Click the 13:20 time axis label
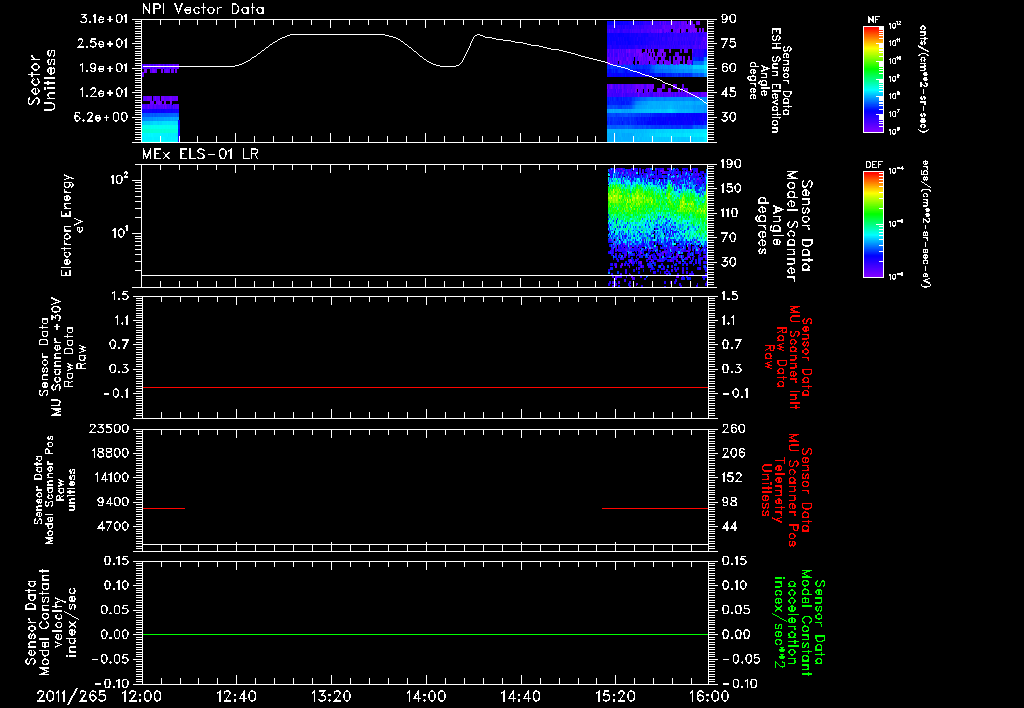Screen dimensions: 1024x708 pyautogui.click(x=331, y=696)
